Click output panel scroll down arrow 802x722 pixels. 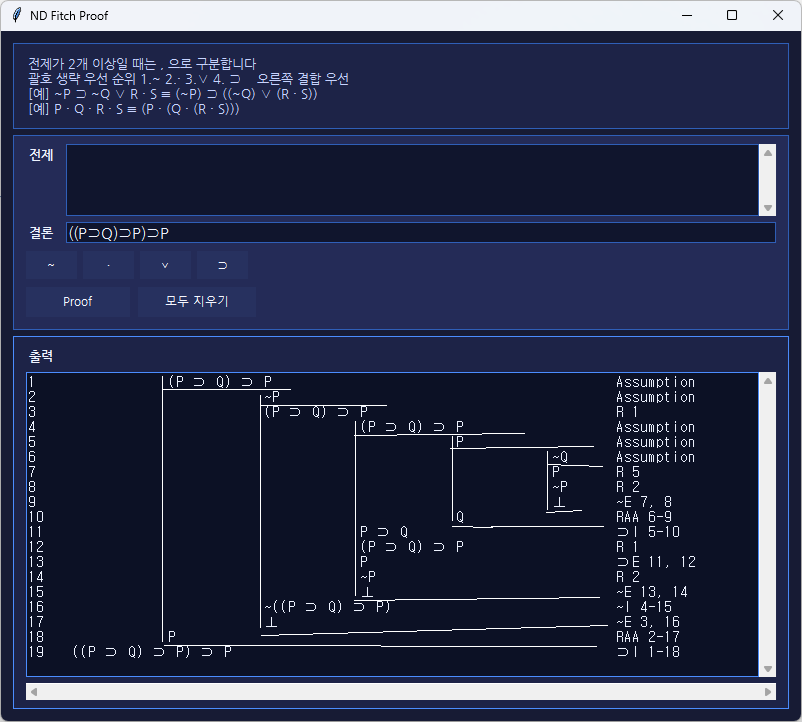click(768, 669)
